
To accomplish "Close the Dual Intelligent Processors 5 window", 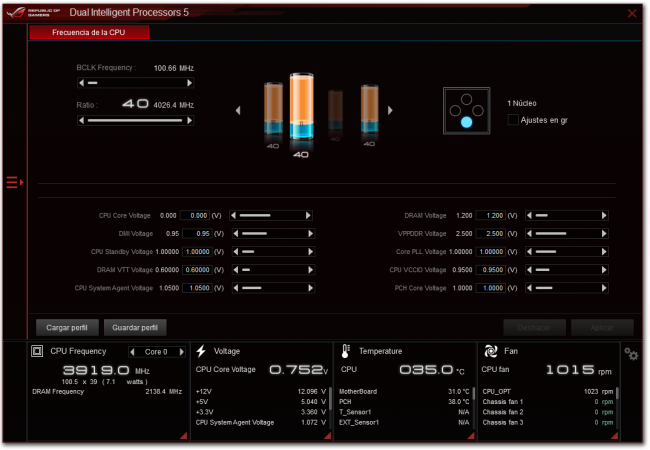I will (x=632, y=13).
